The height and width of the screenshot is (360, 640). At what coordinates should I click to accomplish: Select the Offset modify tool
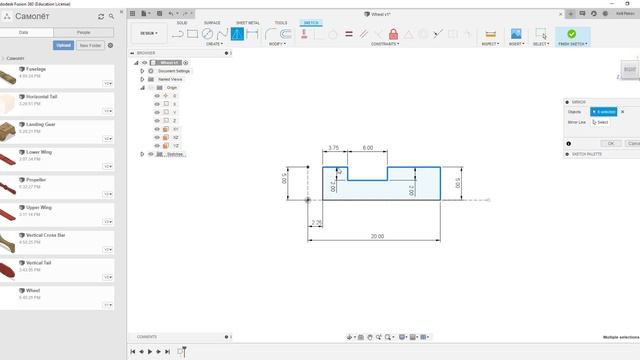tap(285, 34)
